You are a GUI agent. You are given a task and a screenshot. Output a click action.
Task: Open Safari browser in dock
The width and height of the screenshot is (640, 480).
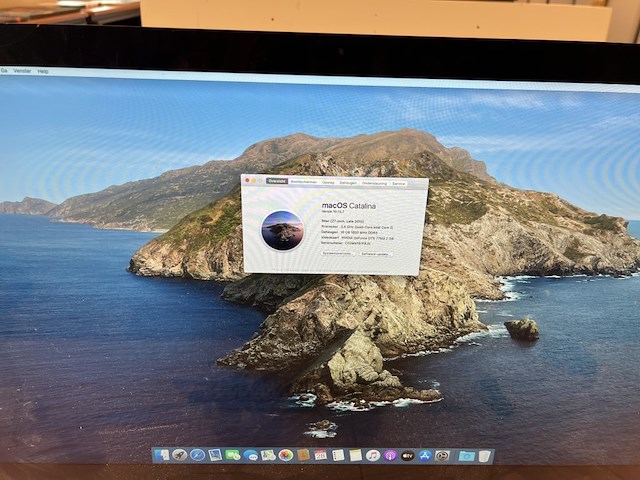tap(197, 455)
